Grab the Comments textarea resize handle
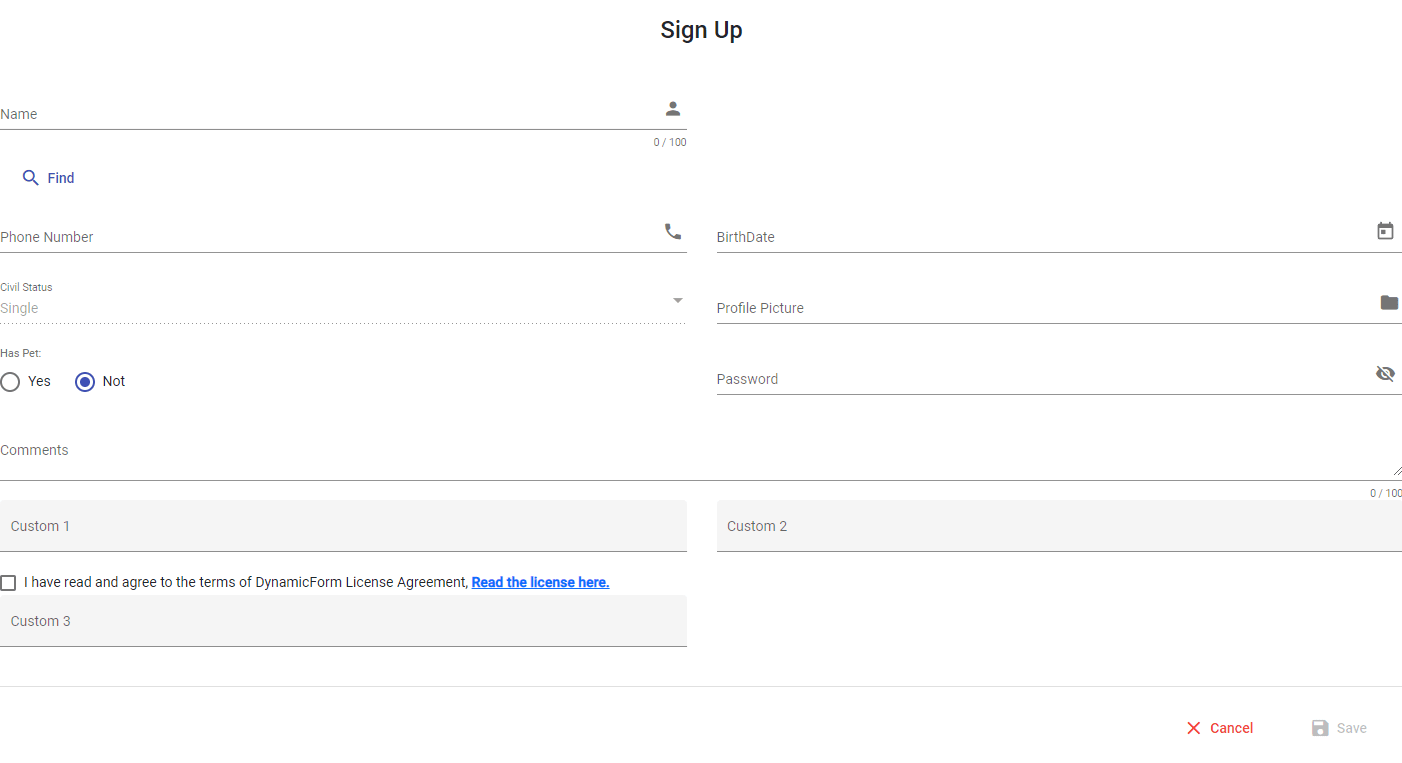Viewport: 1402px width, 763px height. (1396, 470)
